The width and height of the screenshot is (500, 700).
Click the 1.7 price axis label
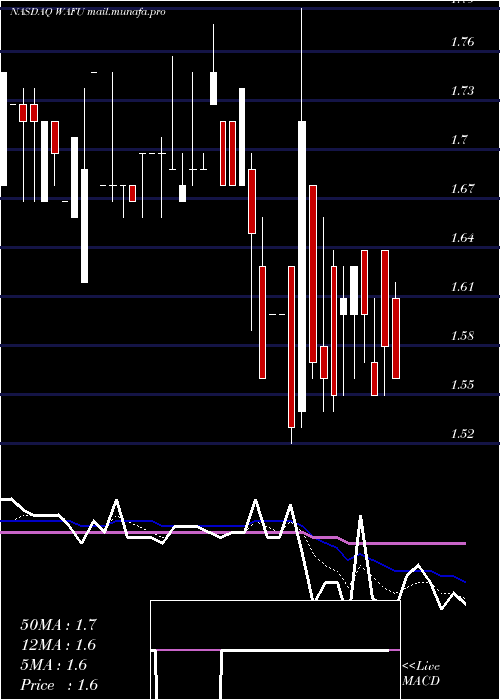point(459,140)
